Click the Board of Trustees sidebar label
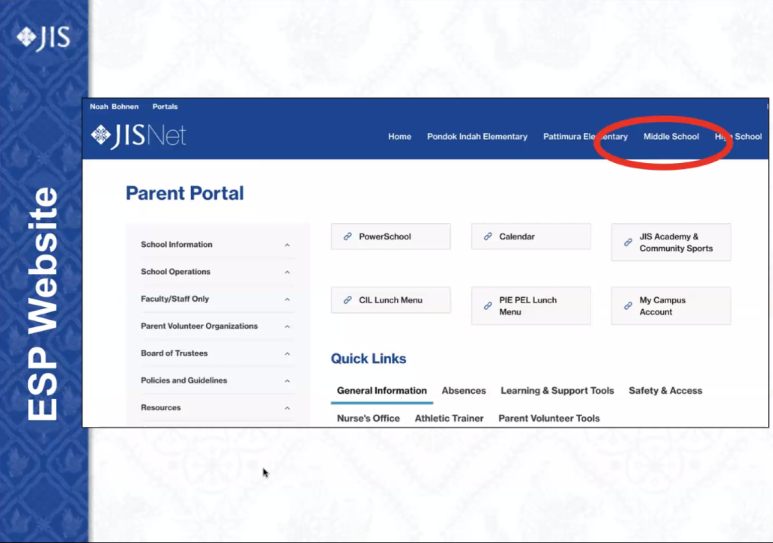The height and width of the screenshot is (543, 773). tap(174, 353)
